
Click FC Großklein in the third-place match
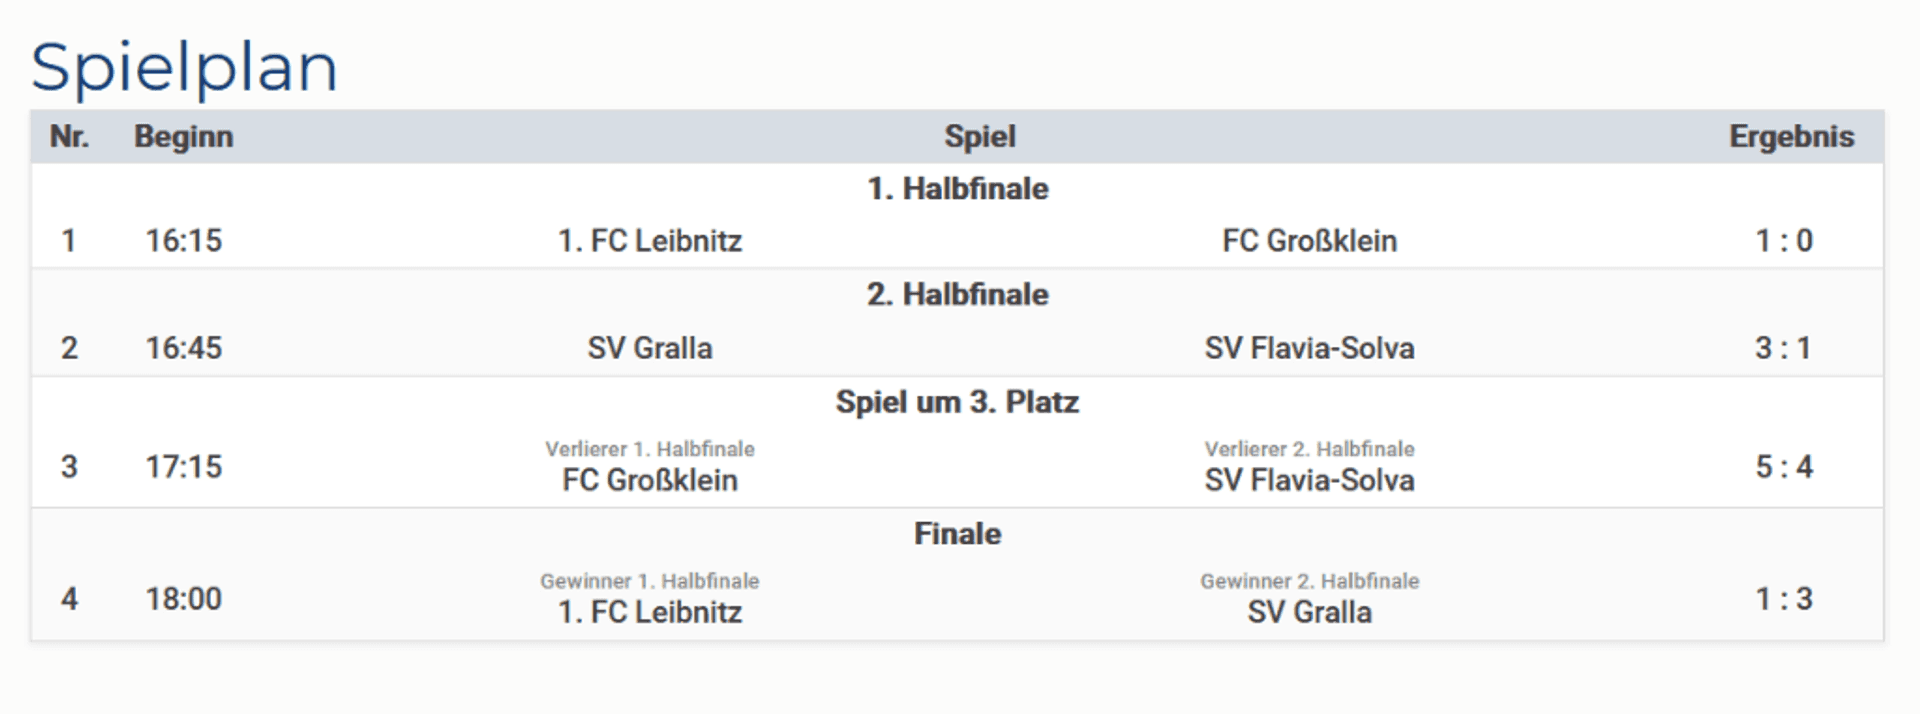point(650,480)
